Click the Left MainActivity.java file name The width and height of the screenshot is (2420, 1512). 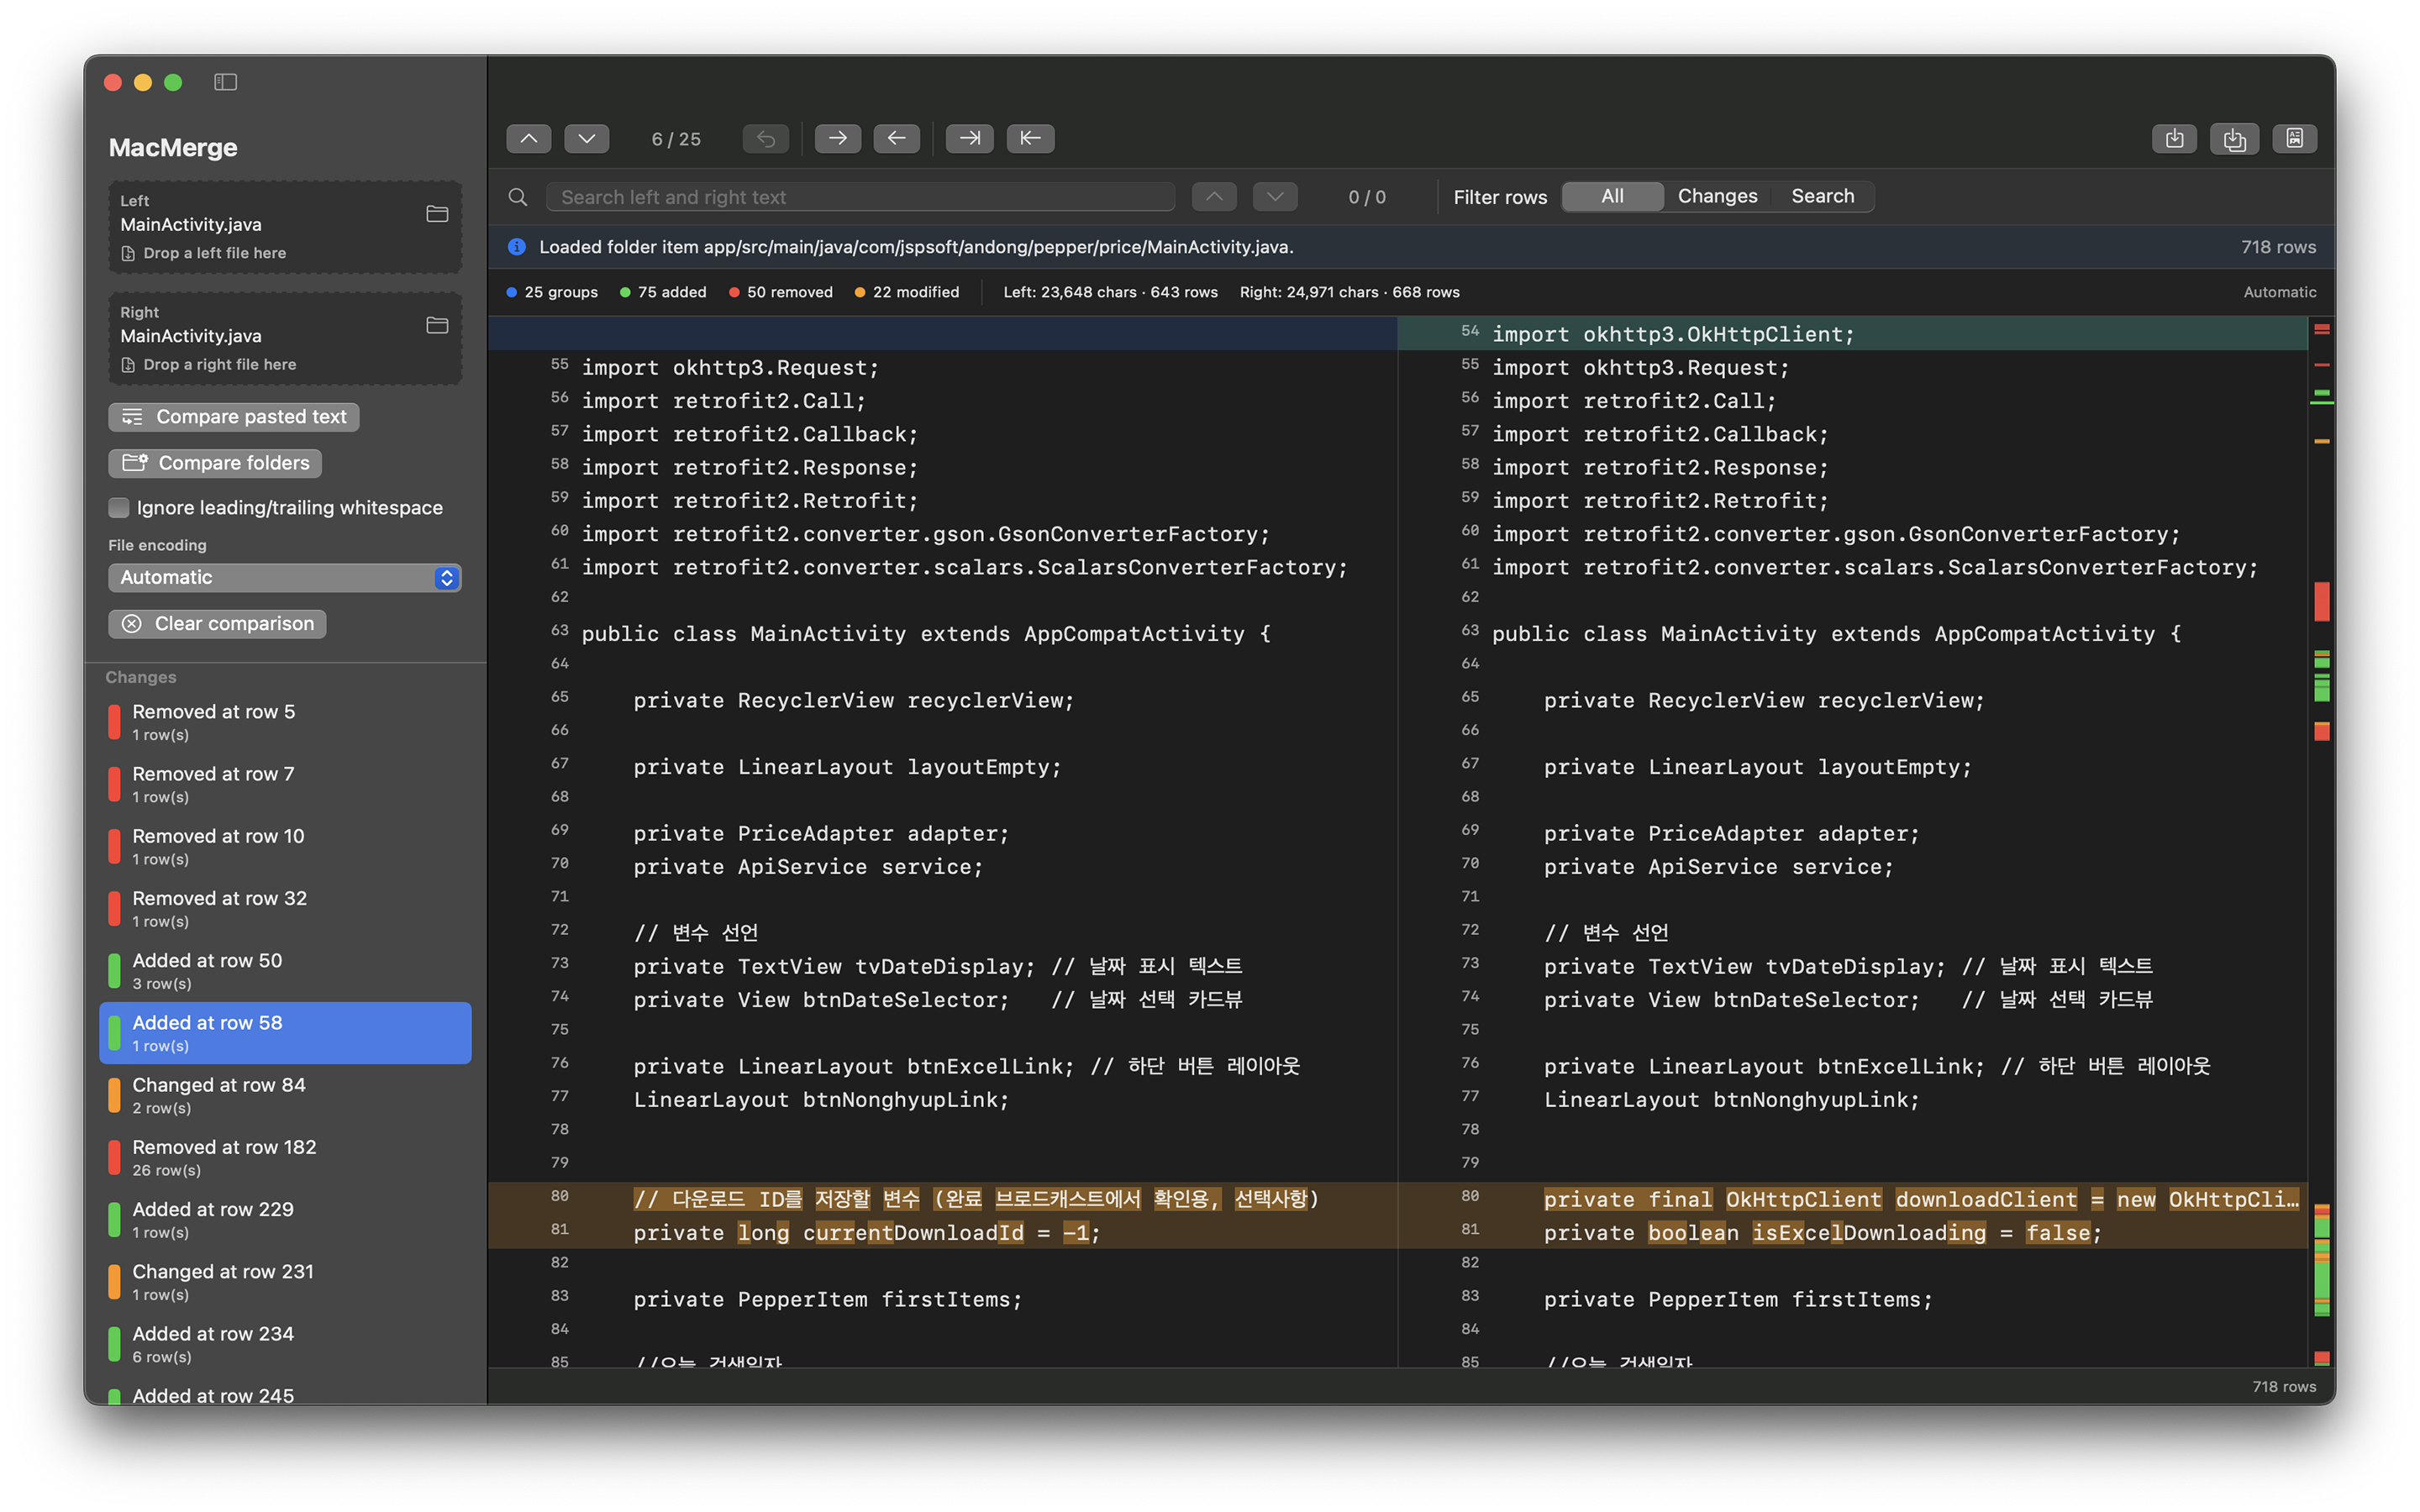click(x=191, y=225)
